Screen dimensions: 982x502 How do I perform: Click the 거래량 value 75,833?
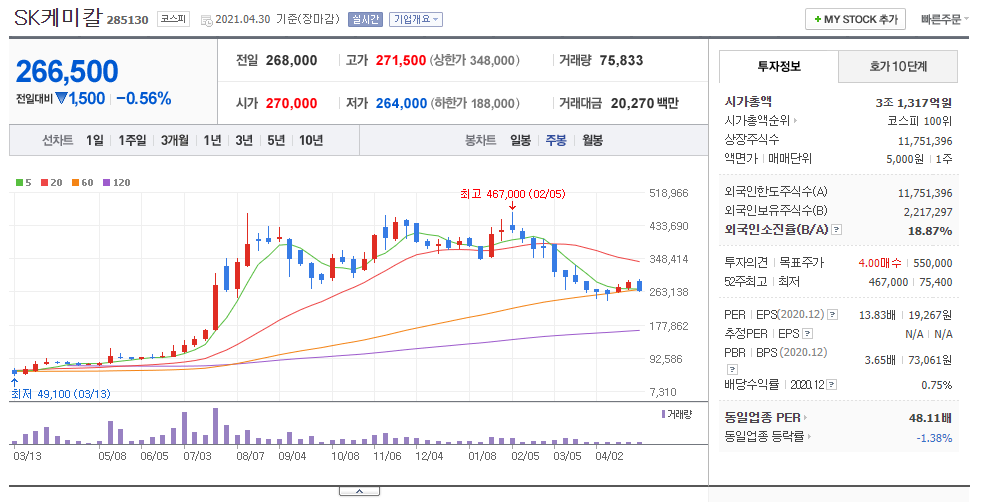tap(621, 60)
